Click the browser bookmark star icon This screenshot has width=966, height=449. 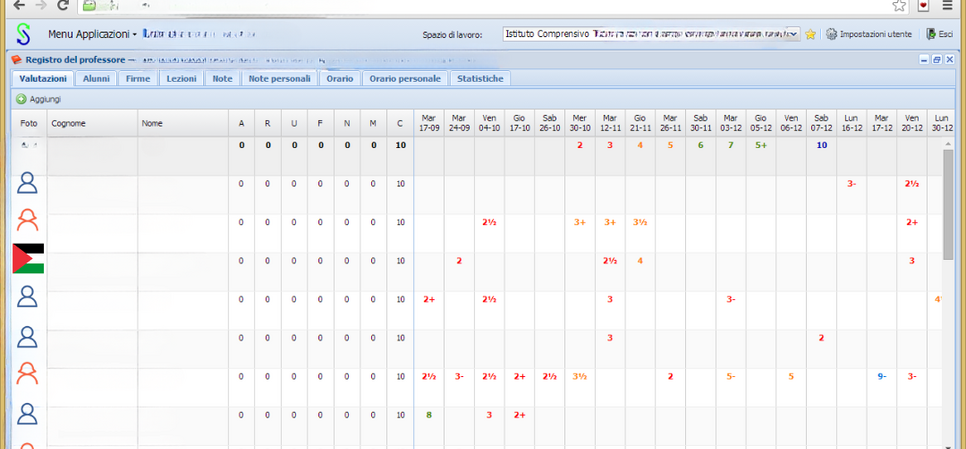899,5
